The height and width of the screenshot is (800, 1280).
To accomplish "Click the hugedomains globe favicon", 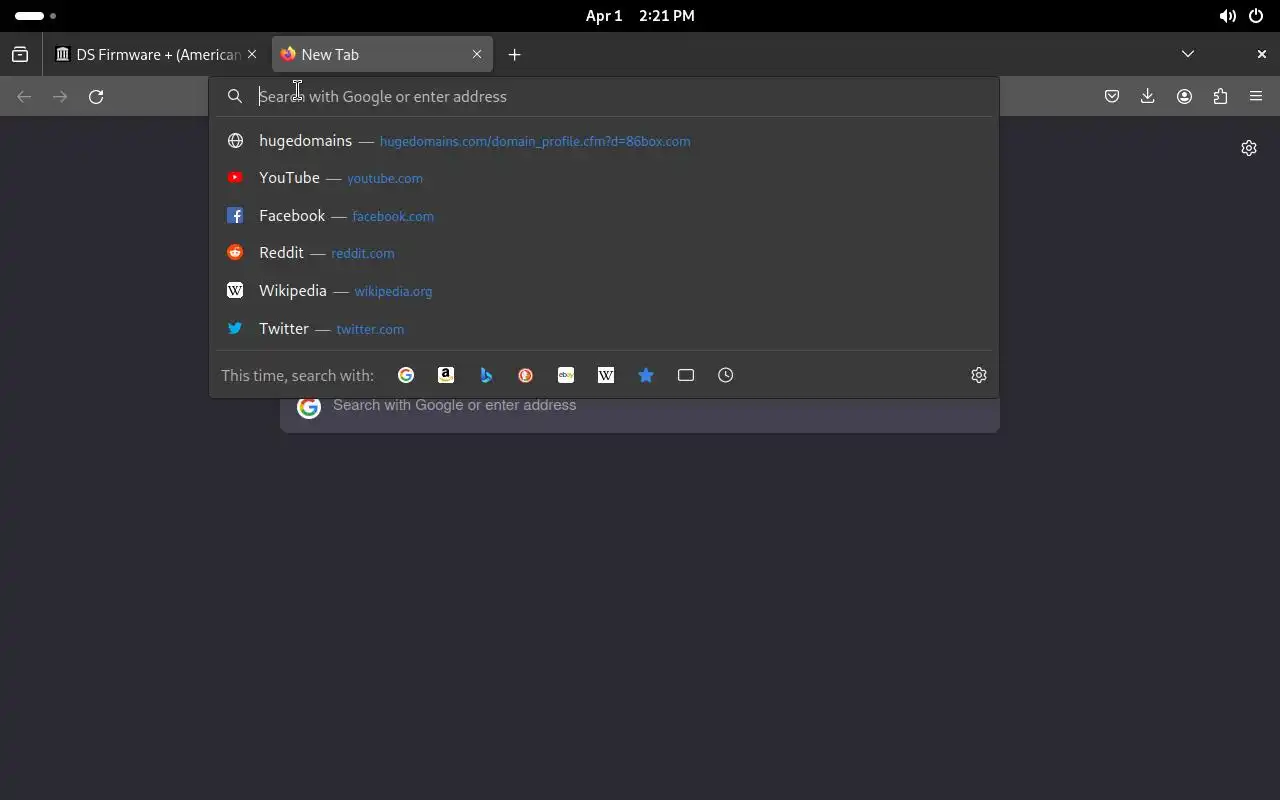I will point(235,141).
